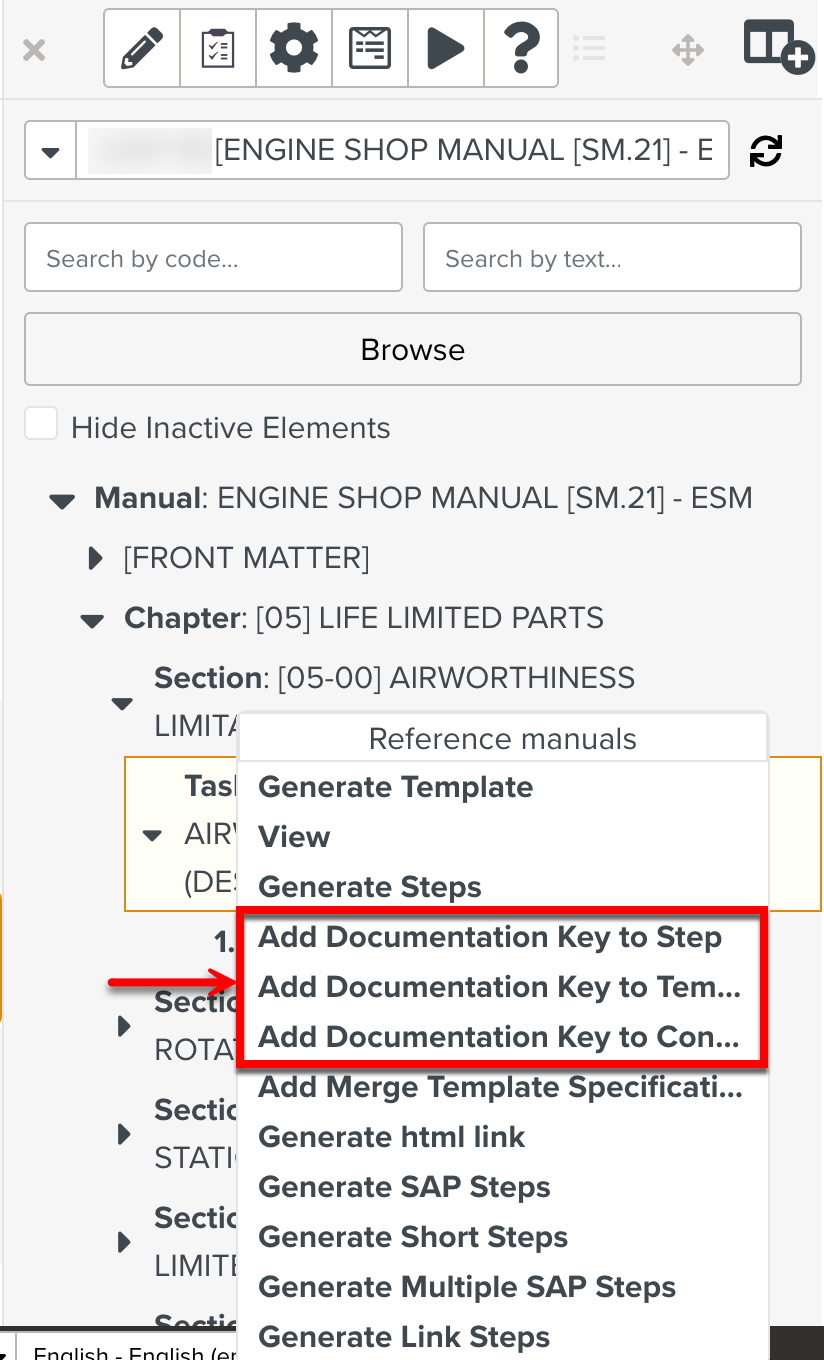The height and width of the screenshot is (1360, 824).
Task: Click the Search by text field
Action: [611, 257]
